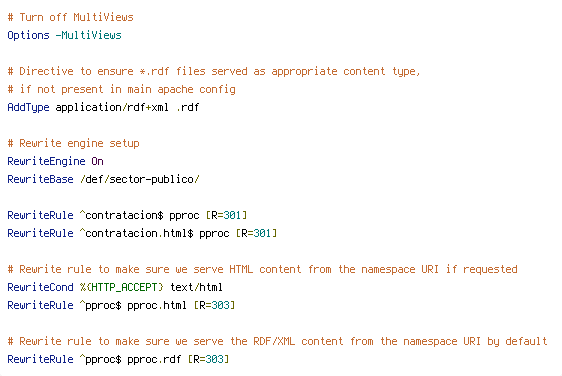
Task: Click pproc.rdf in the last rule
Action: coord(154,359)
